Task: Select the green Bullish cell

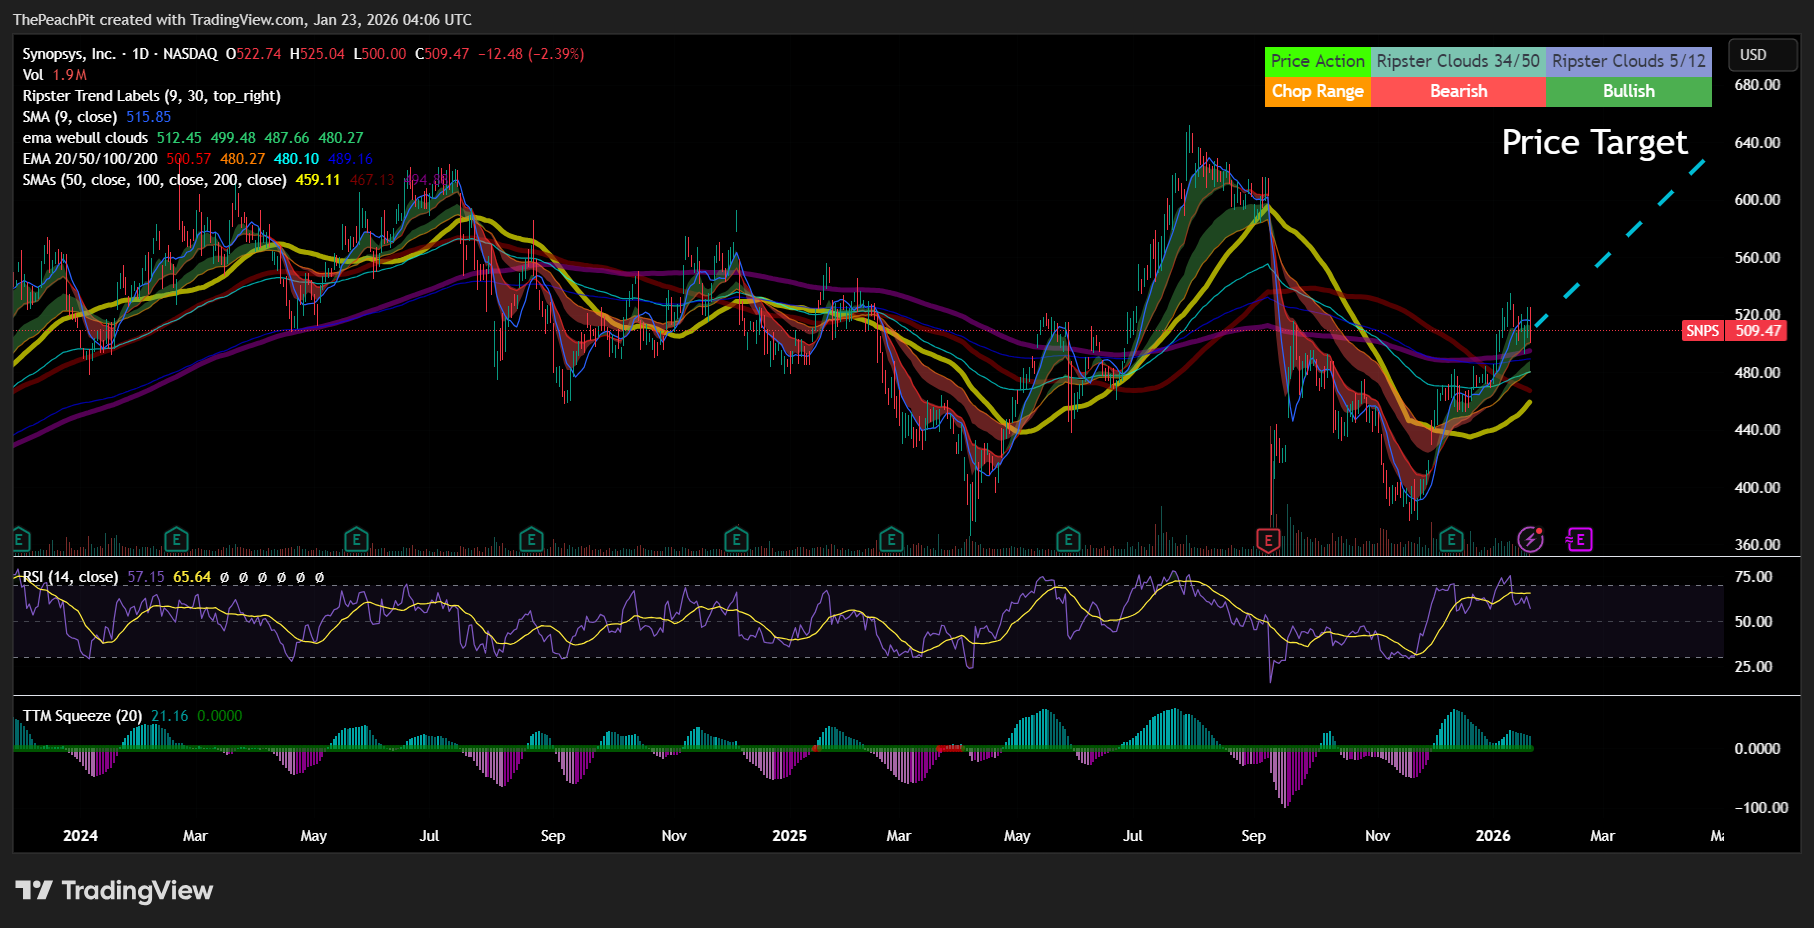Action: click(1629, 91)
